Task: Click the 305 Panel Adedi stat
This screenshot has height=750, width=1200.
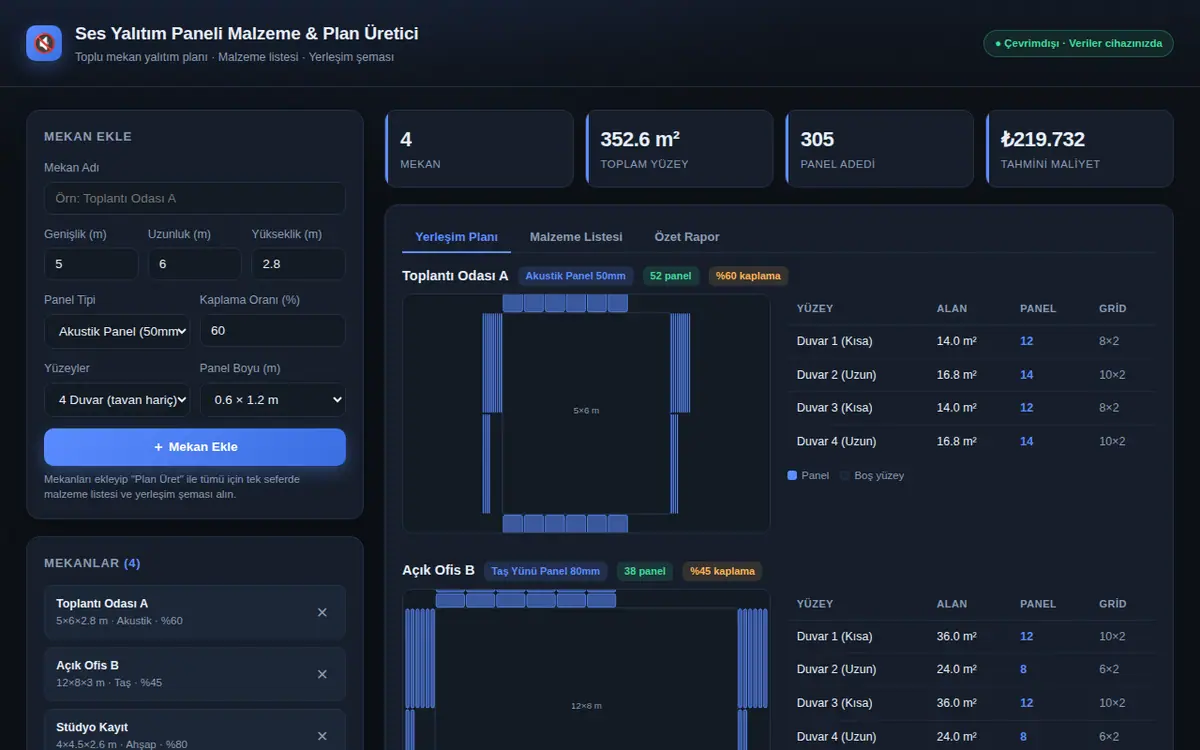Action: pos(879,148)
